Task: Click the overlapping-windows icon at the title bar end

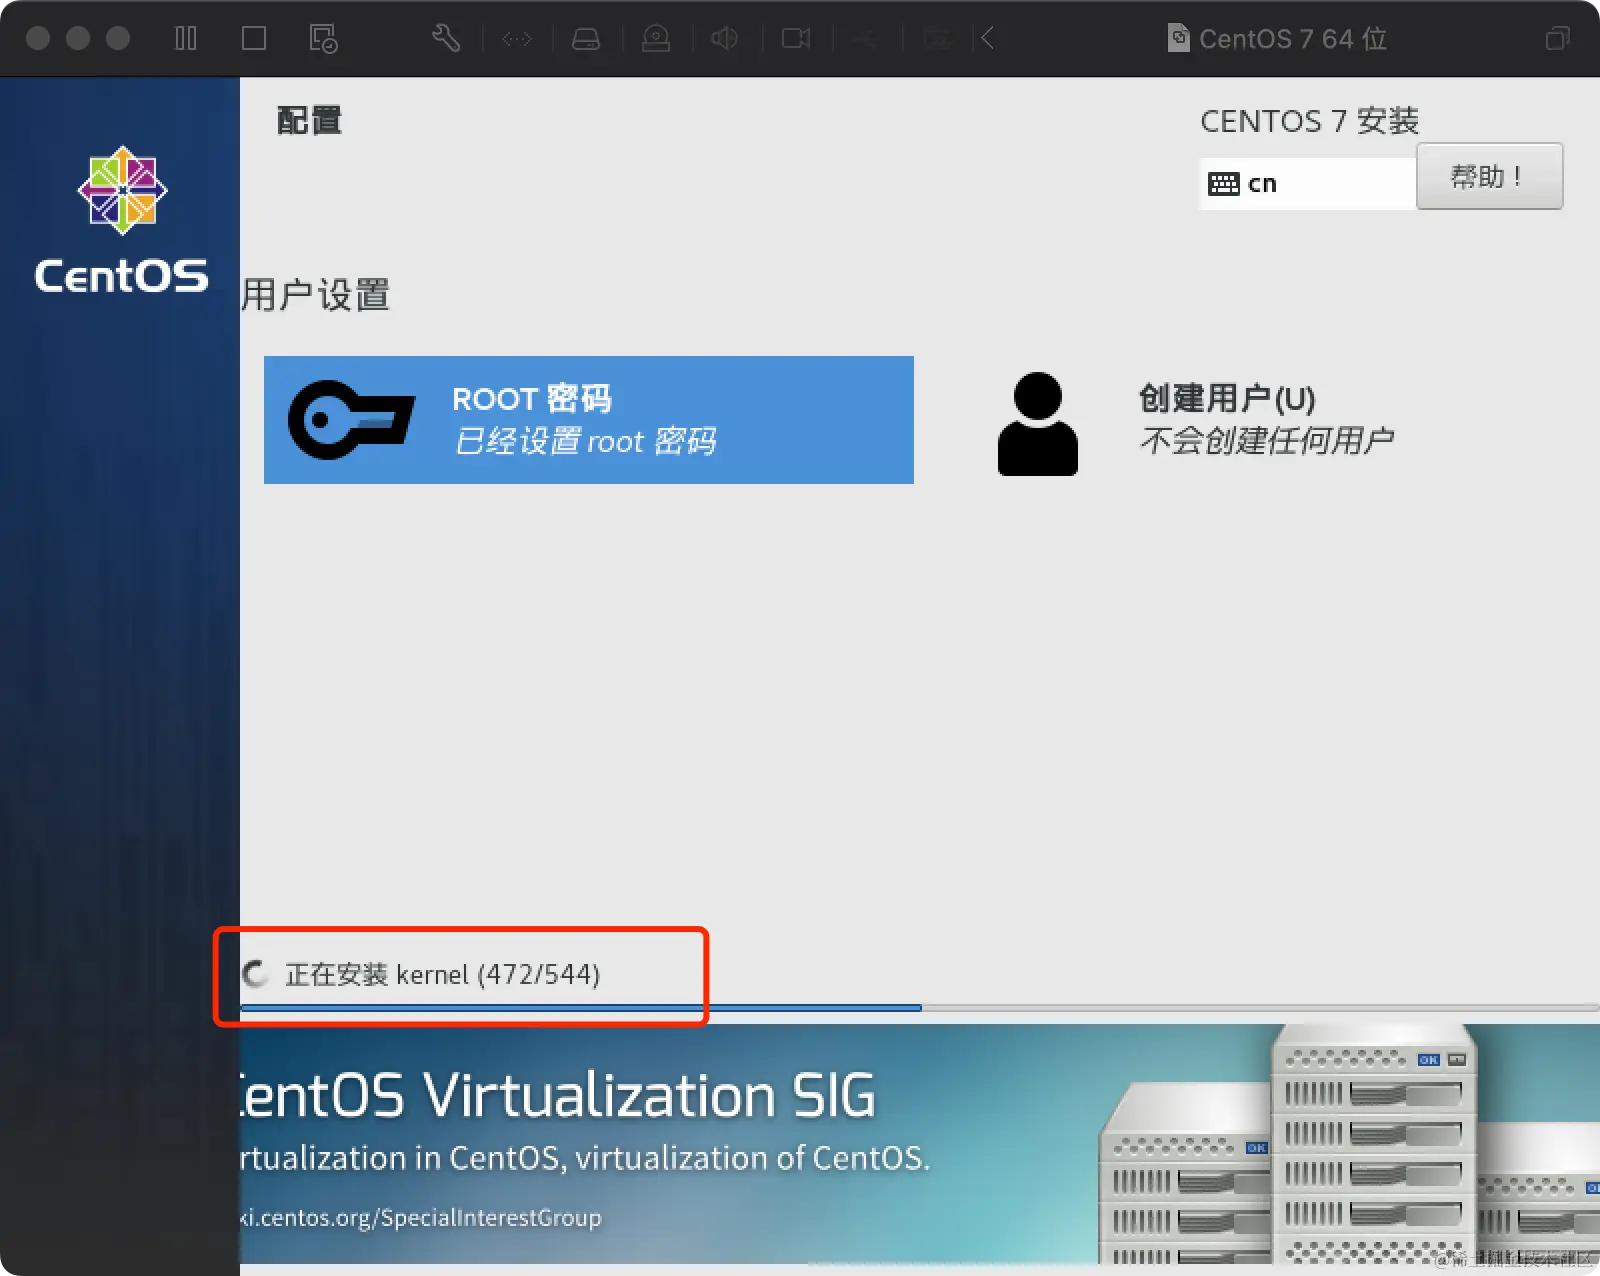Action: tap(1558, 38)
